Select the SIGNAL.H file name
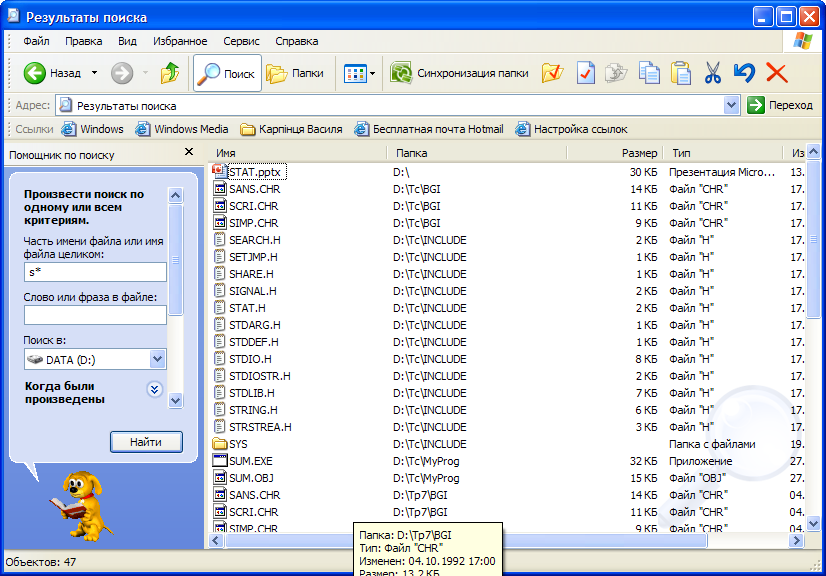This screenshot has height=576, width=826. (x=253, y=291)
